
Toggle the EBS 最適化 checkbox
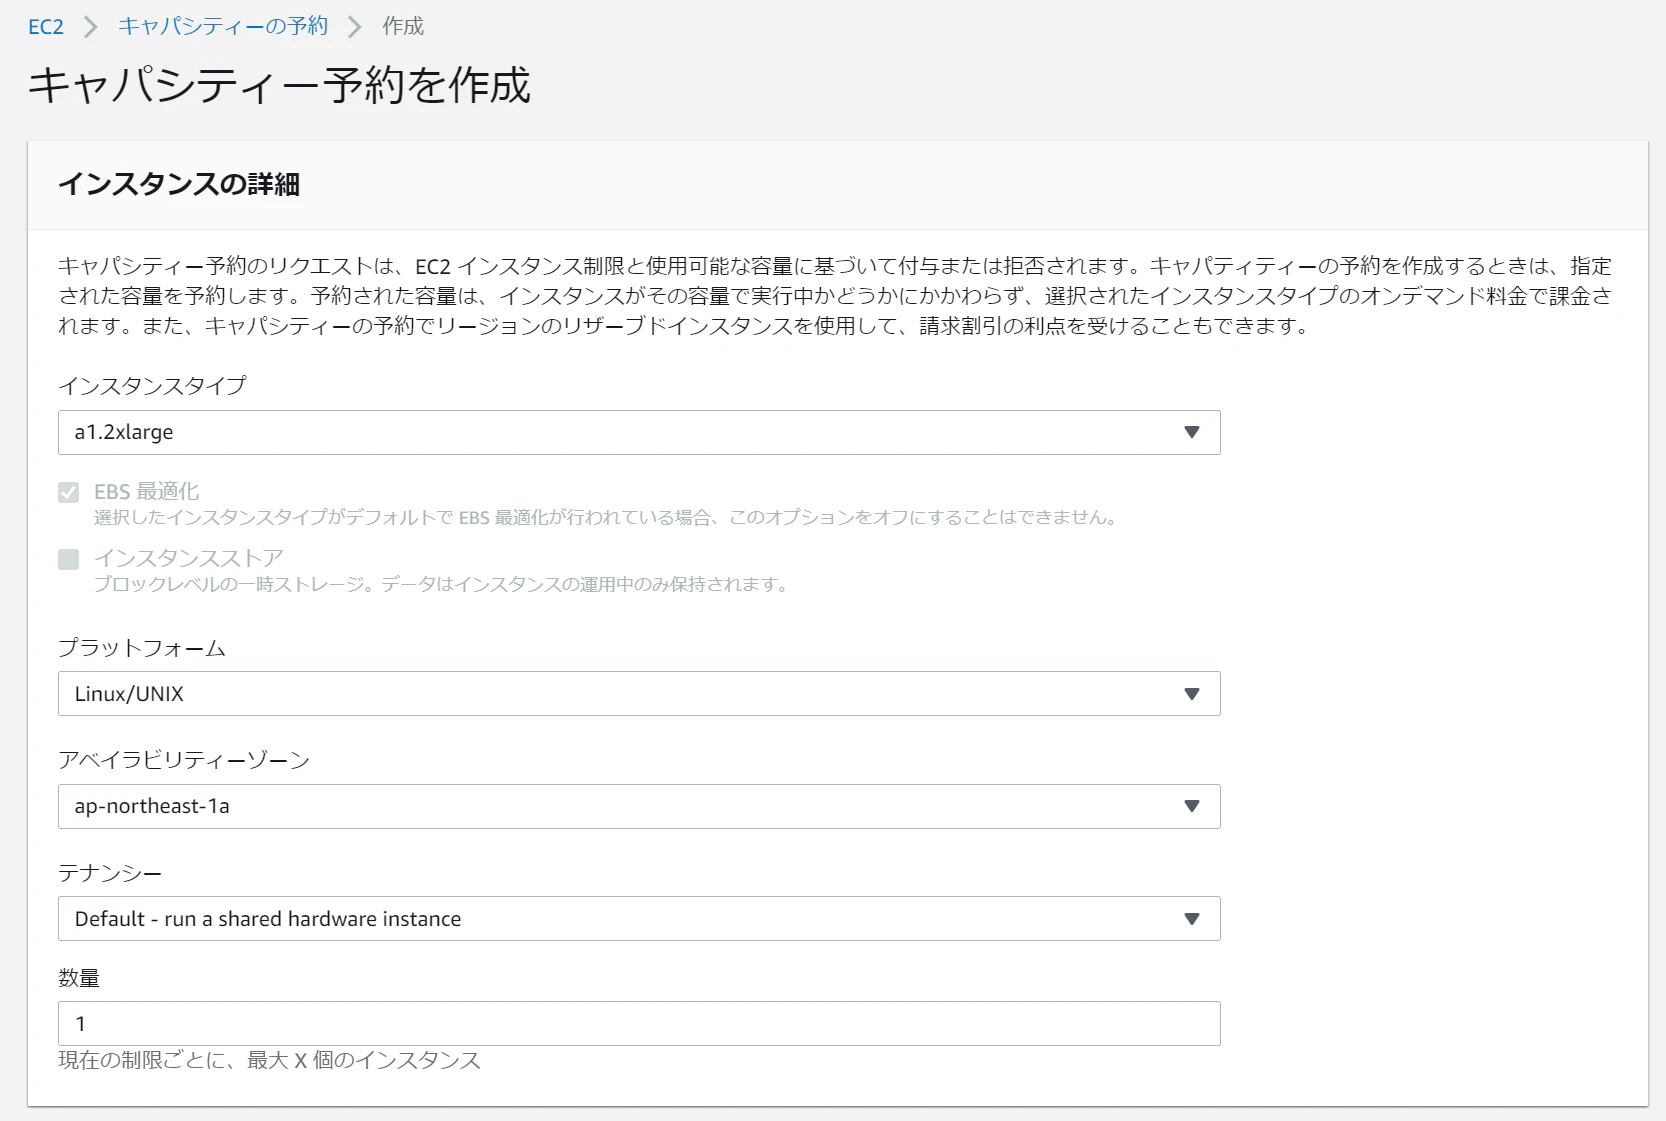[69, 492]
